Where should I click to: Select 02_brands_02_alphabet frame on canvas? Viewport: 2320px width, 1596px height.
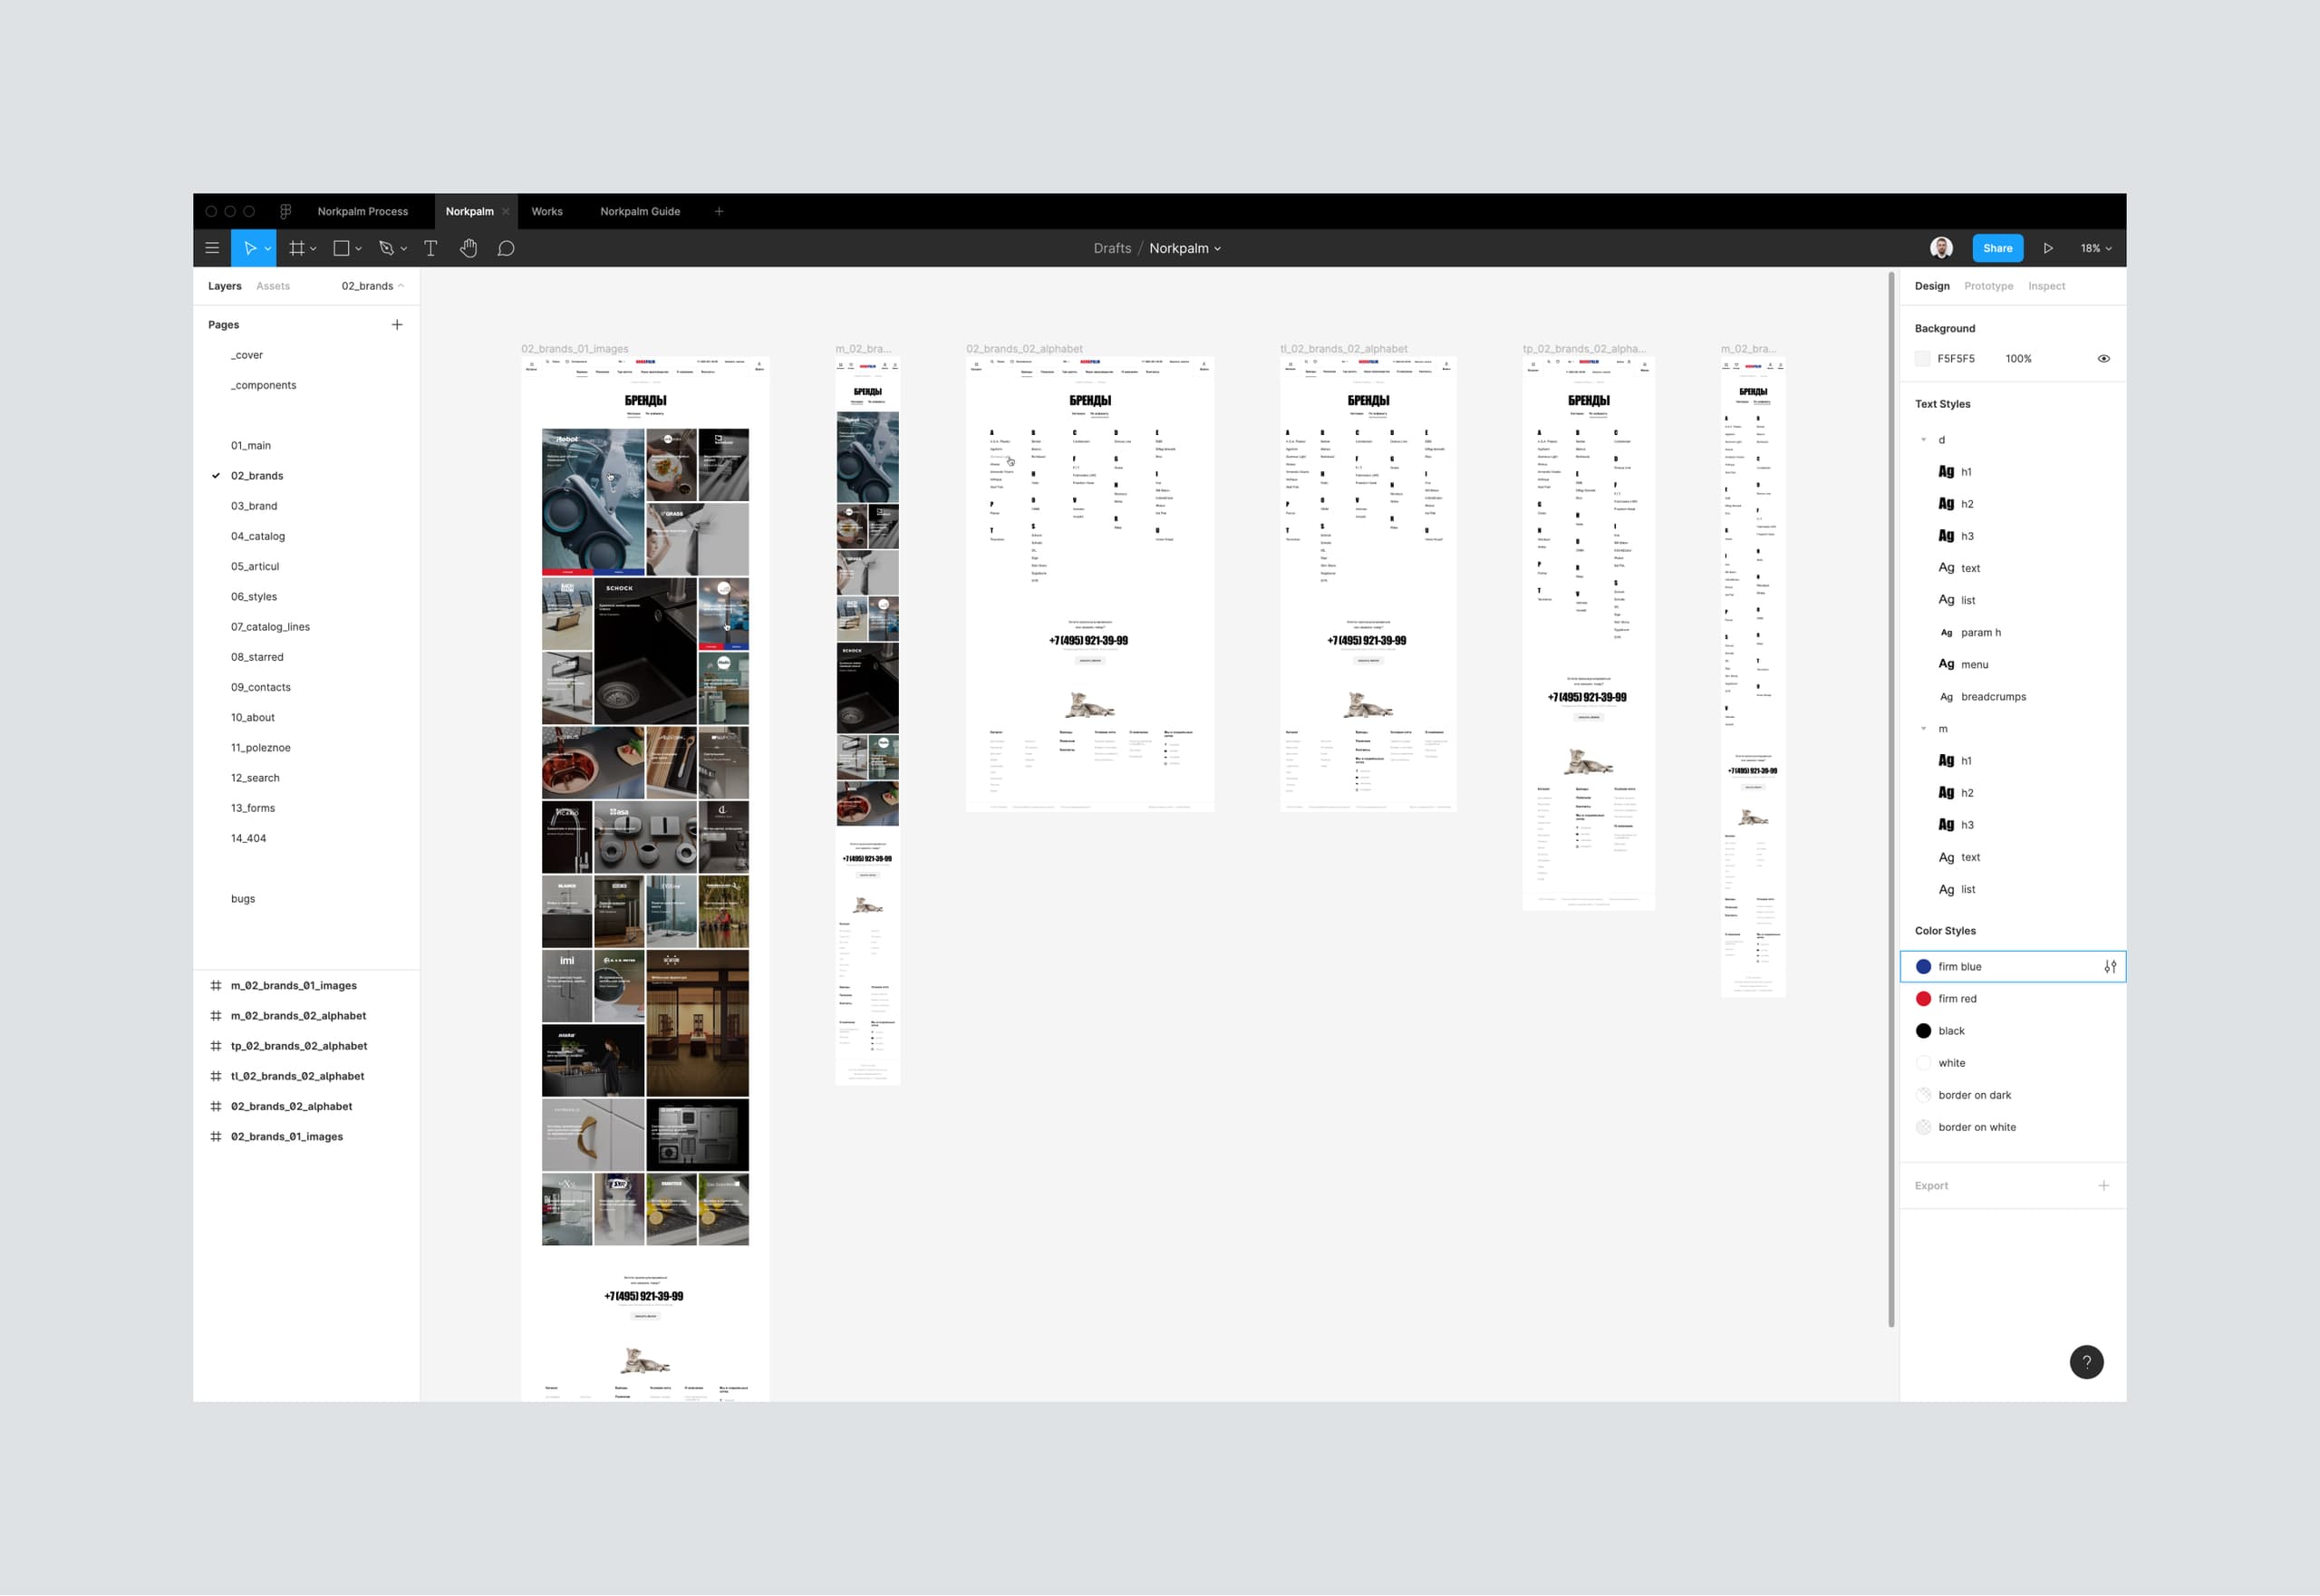click(1090, 584)
